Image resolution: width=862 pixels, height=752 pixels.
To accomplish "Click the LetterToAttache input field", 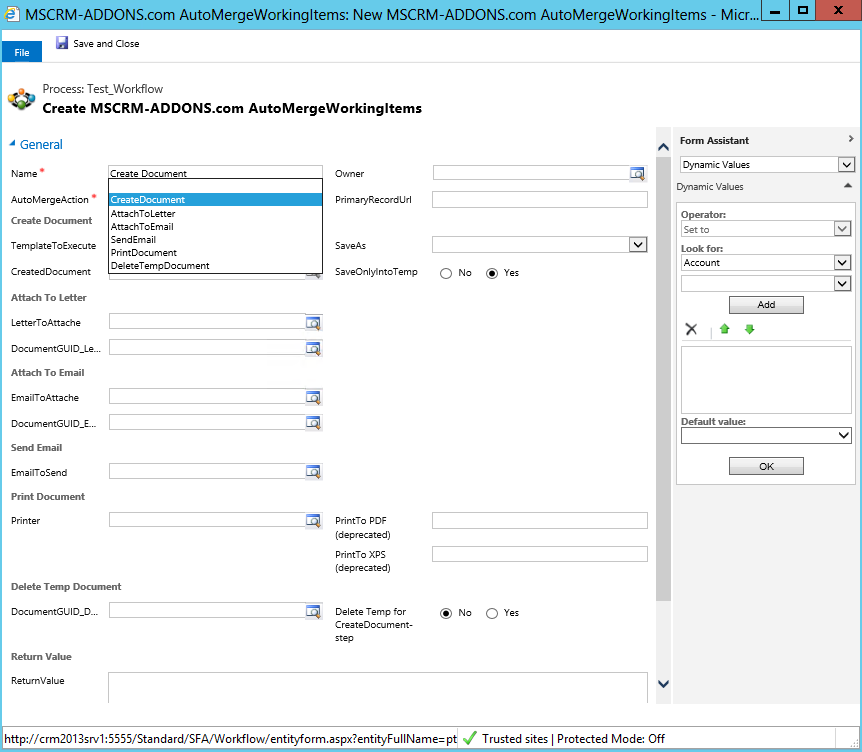I will 207,321.
